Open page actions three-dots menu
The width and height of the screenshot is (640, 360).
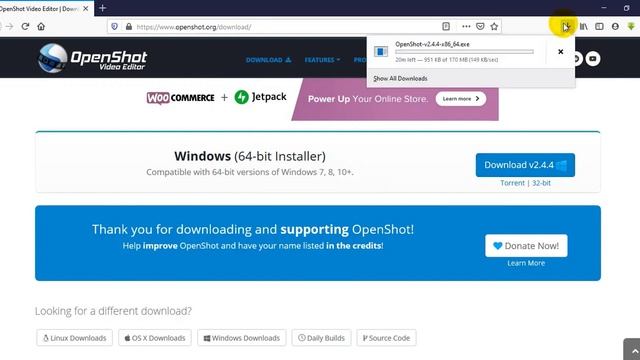[466, 27]
